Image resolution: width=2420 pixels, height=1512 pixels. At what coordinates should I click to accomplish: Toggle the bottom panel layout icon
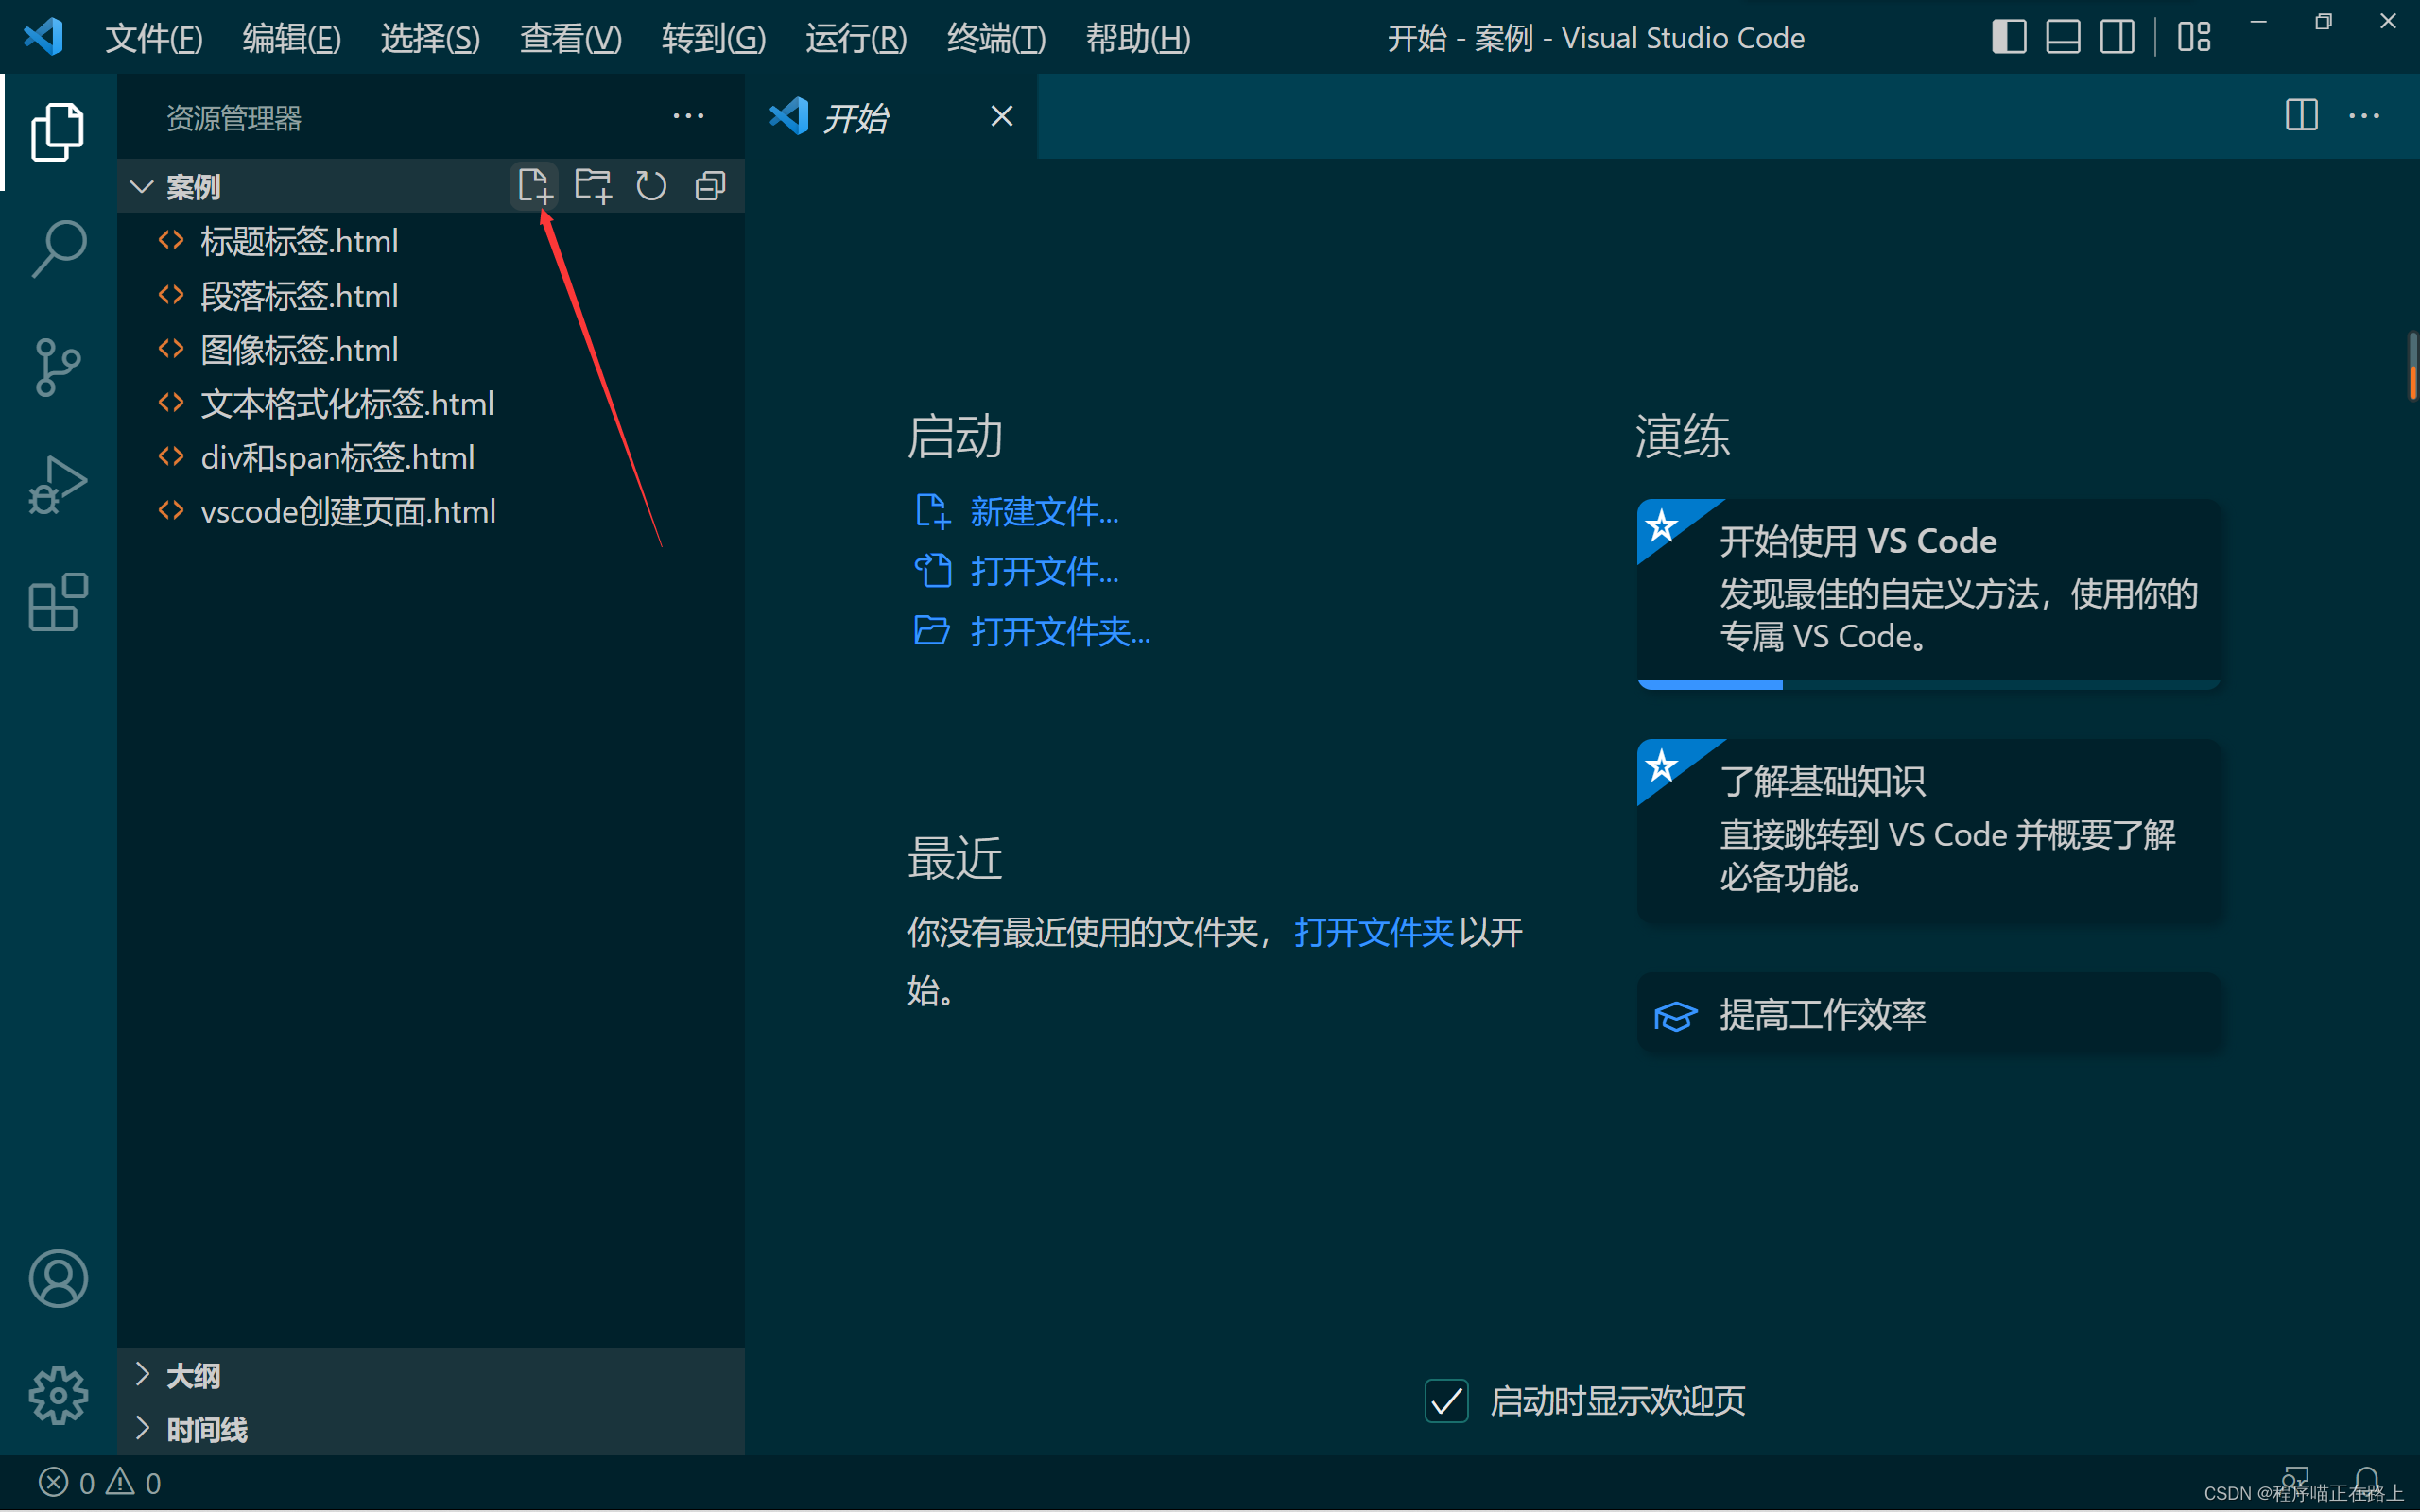[x=2063, y=37]
